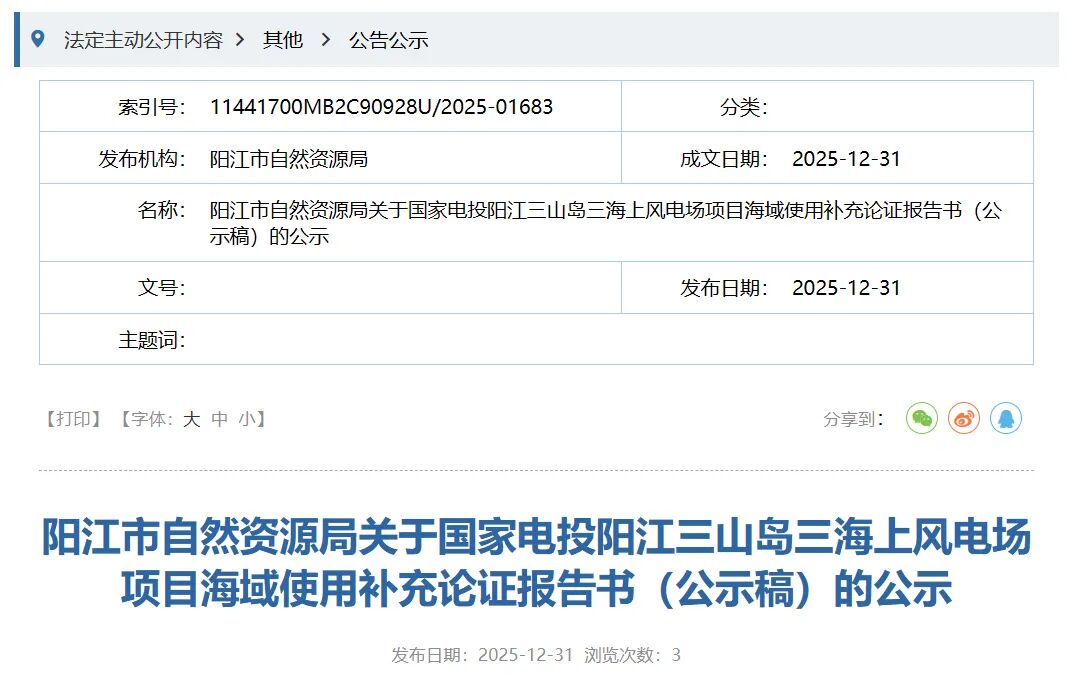The image size is (1068, 675).
Task: Click the chevron after 其他
Action: [x=325, y=40]
